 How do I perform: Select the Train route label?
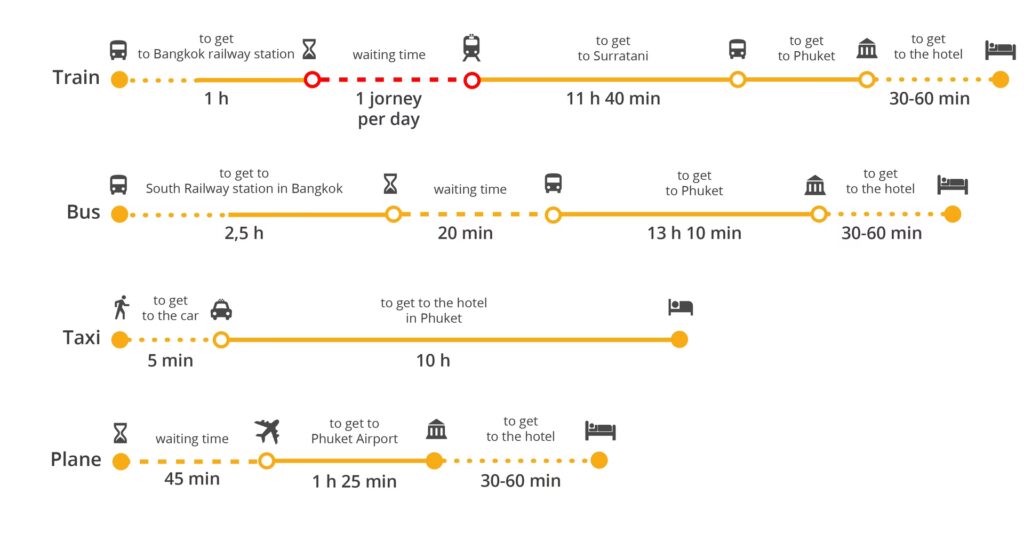coord(76,77)
